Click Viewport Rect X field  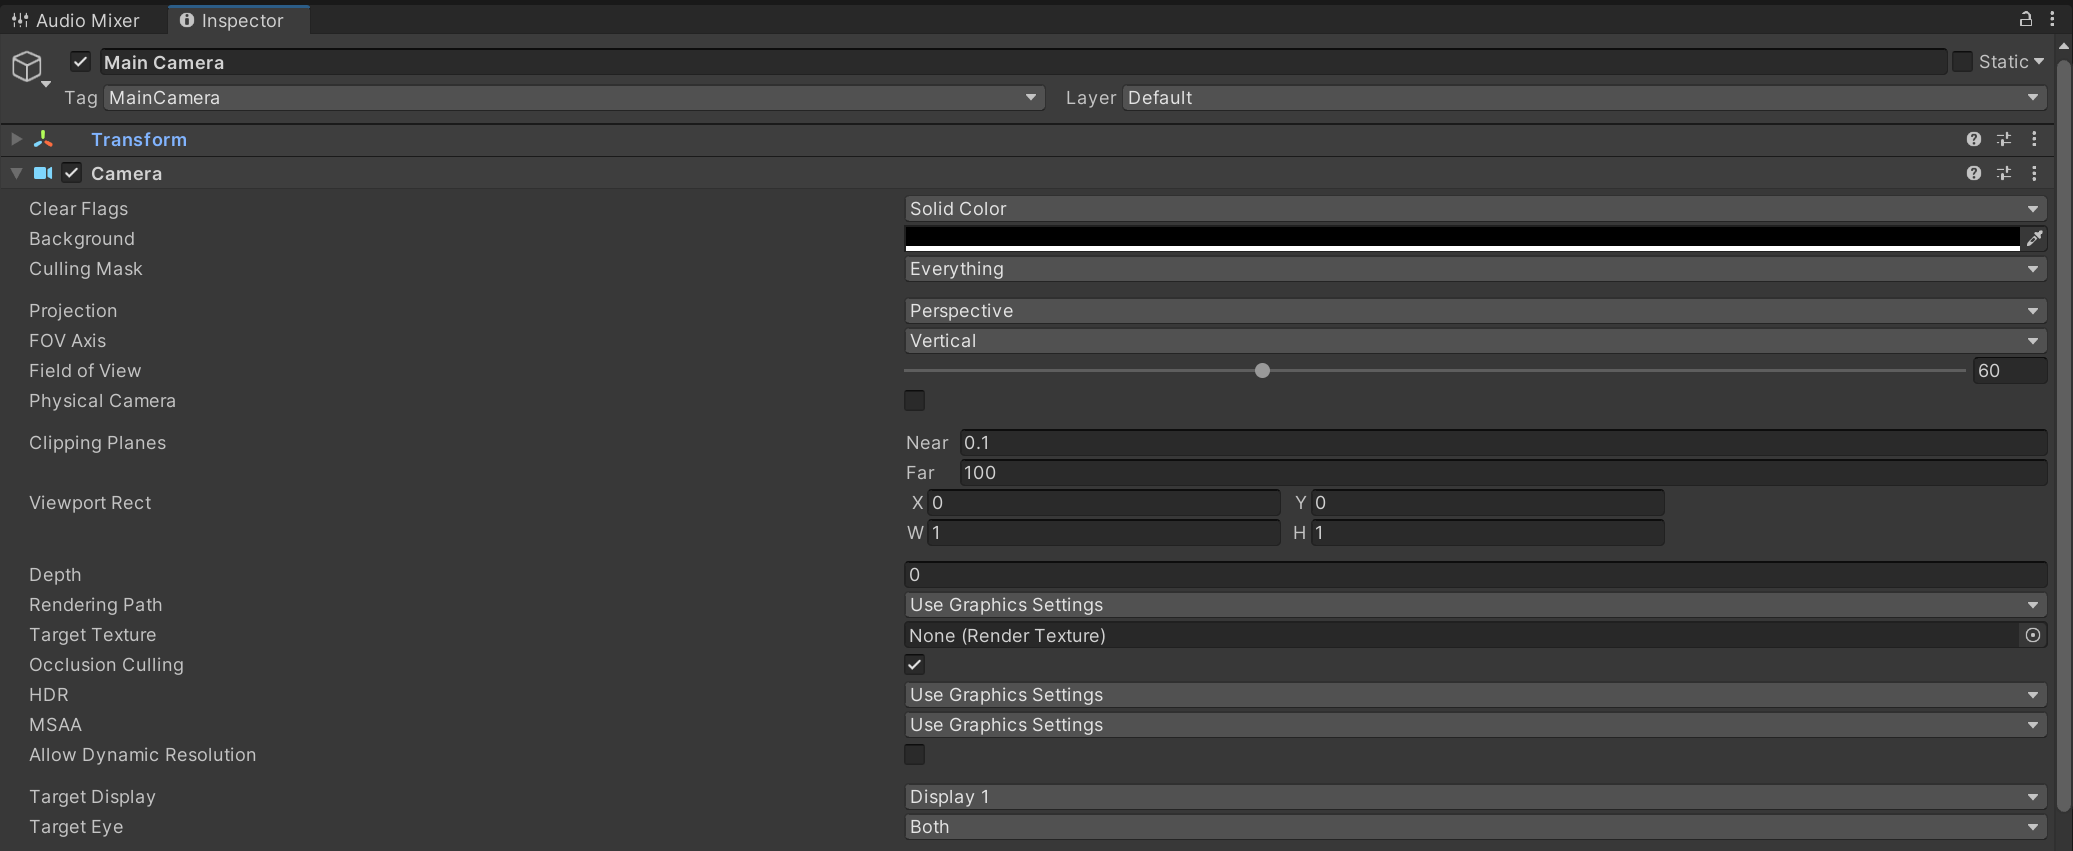pos(1104,502)
